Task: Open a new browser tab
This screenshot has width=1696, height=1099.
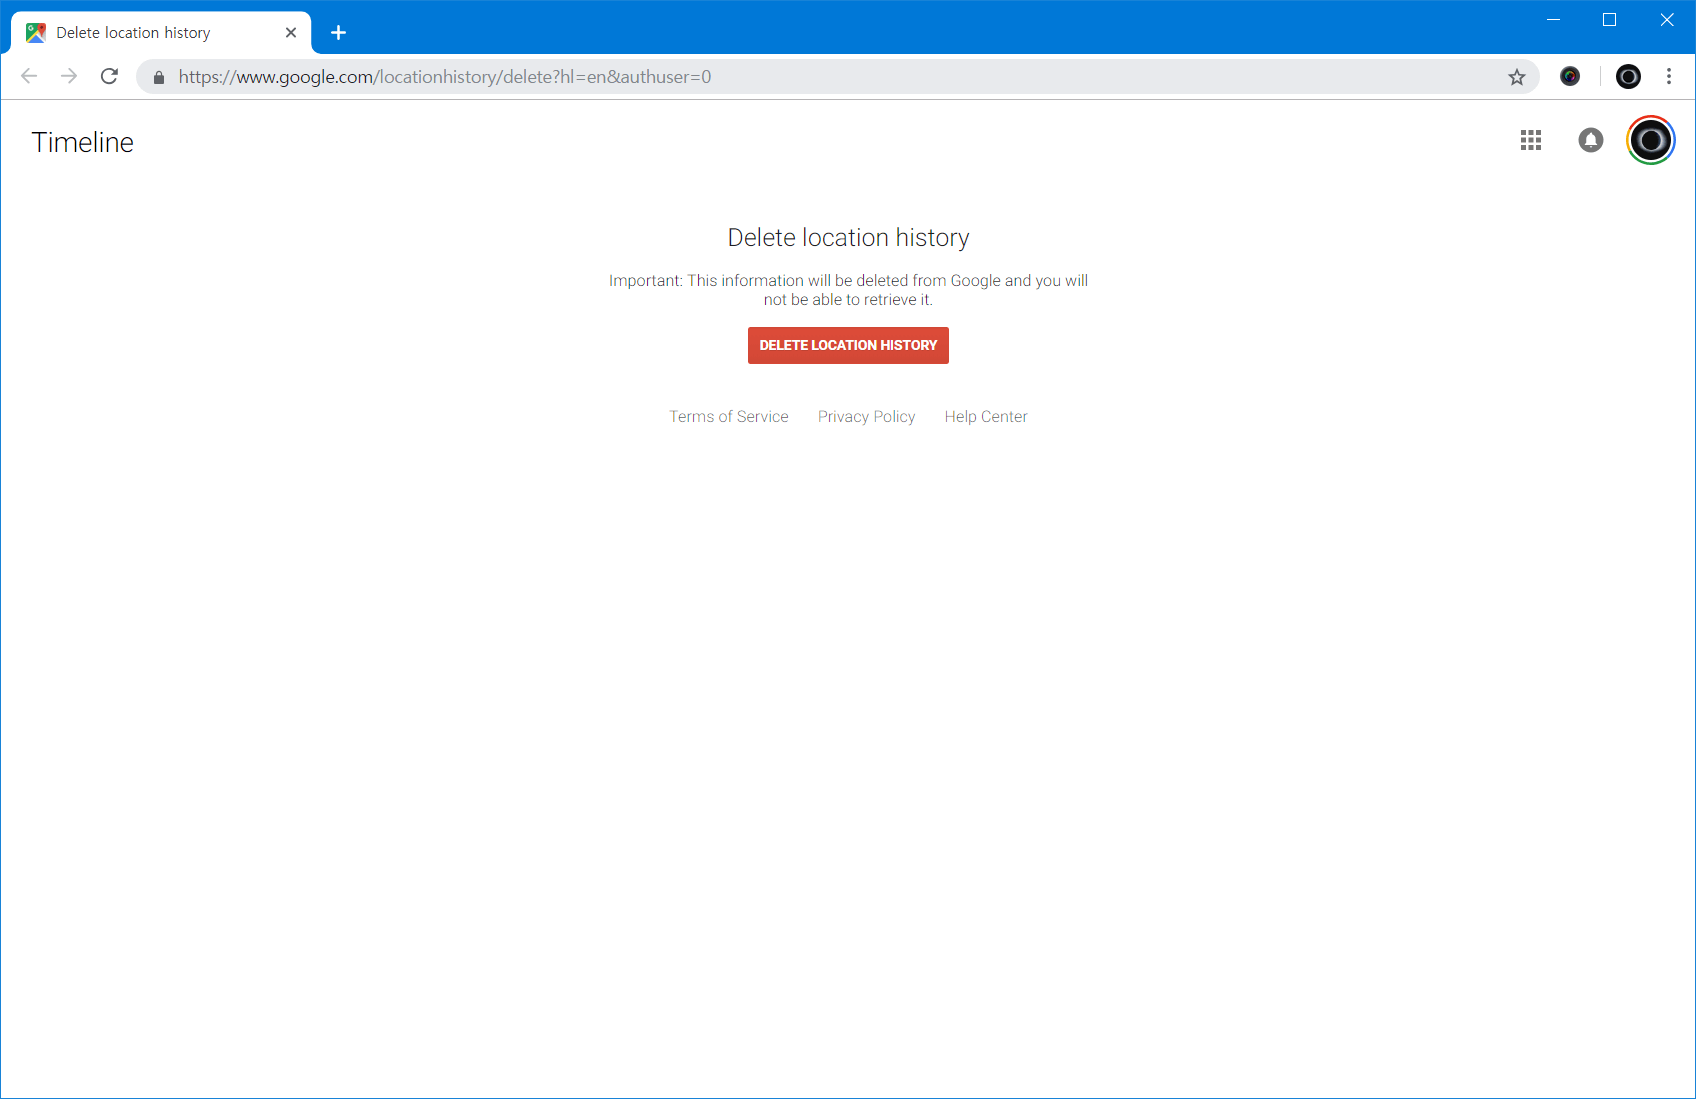Action: coord(339,33)
